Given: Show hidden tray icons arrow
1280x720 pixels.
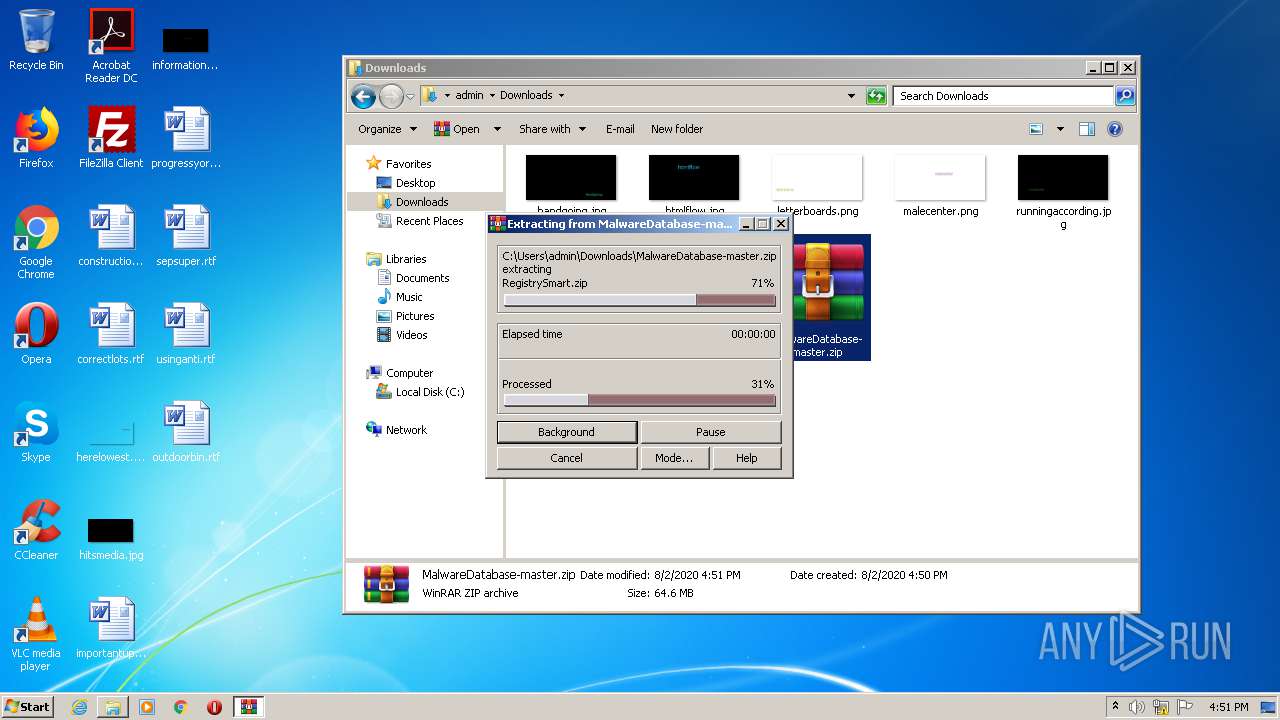Looking at the screenshot, I should click(x=1115, y=707).
